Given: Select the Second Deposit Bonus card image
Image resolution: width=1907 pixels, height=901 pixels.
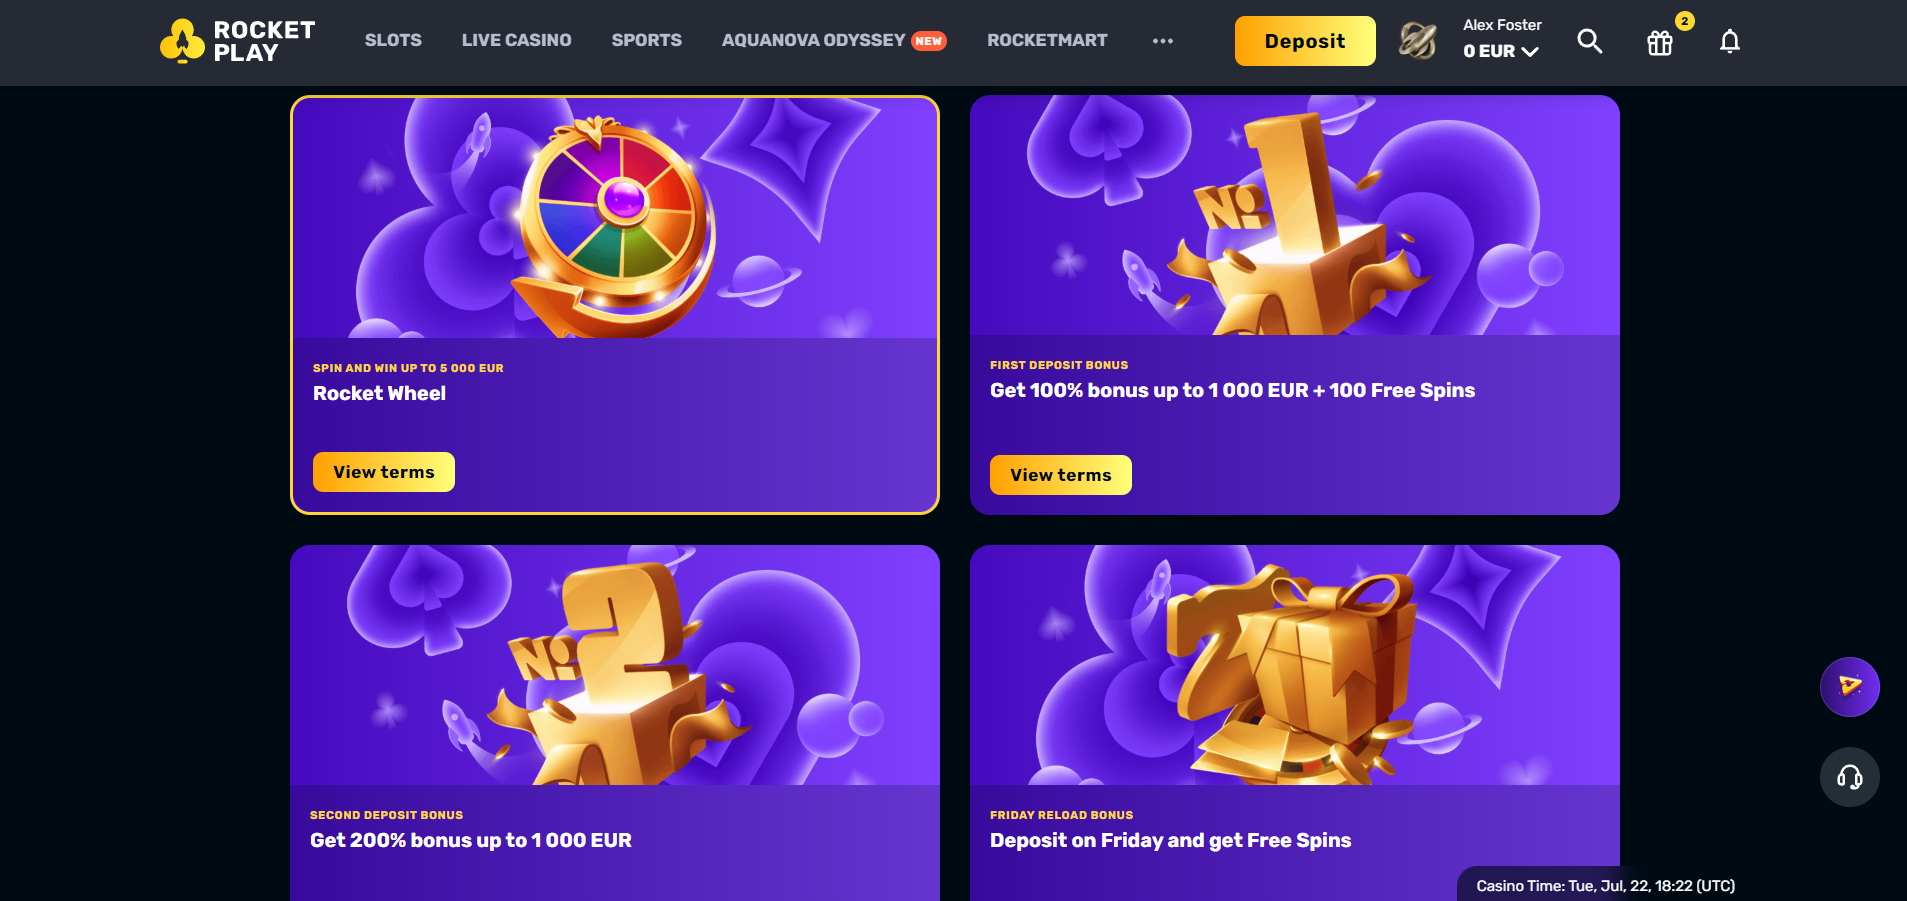Looking at the screenshot, I should coord(615,665).
